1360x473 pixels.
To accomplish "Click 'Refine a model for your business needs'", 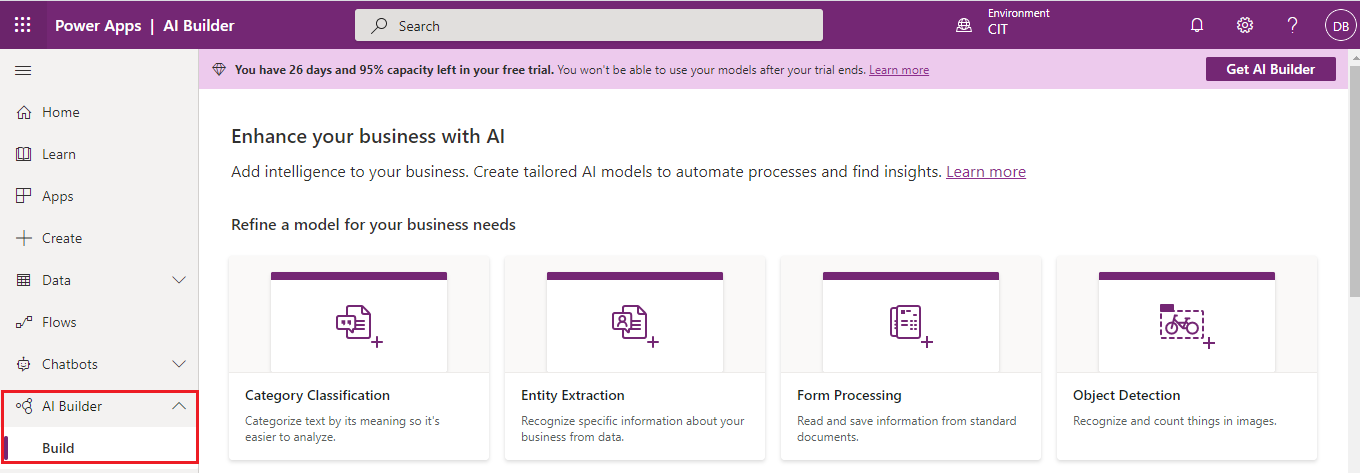I will pos(373,225).
